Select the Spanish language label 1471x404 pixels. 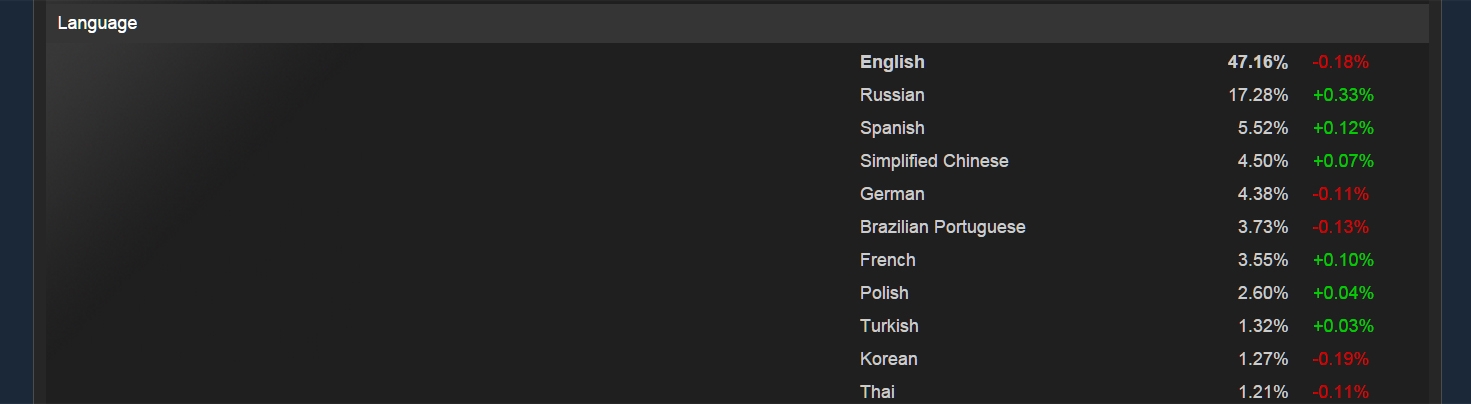[x=892, y=128]
